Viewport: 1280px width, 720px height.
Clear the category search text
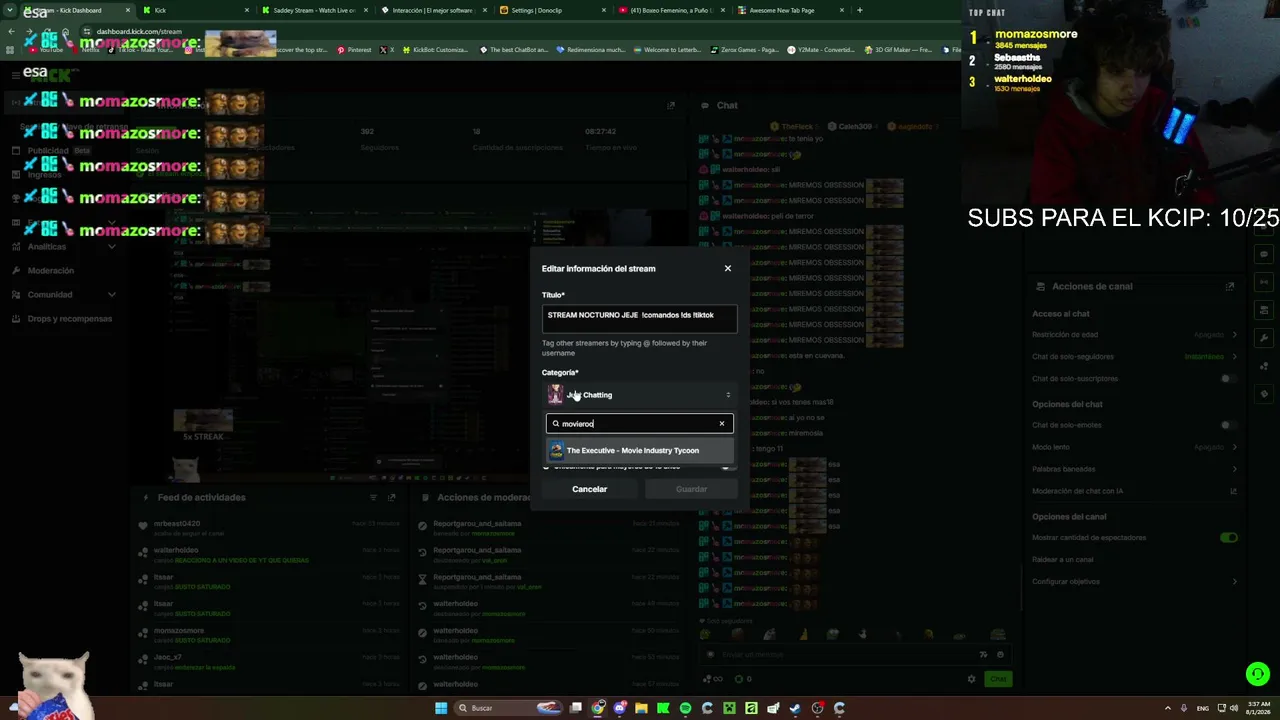point(722,424)
